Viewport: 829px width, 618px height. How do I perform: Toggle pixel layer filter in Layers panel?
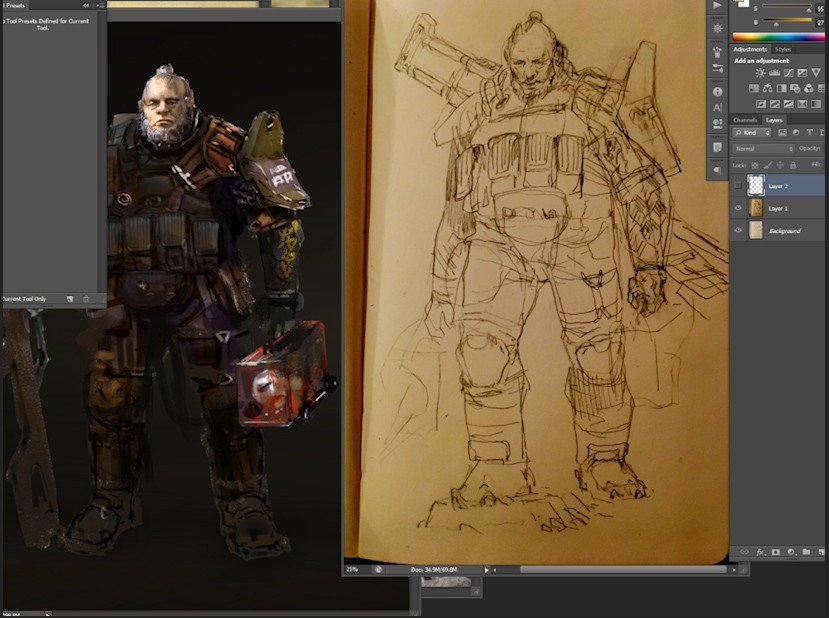pyautogui.click(x=782, y=133)
